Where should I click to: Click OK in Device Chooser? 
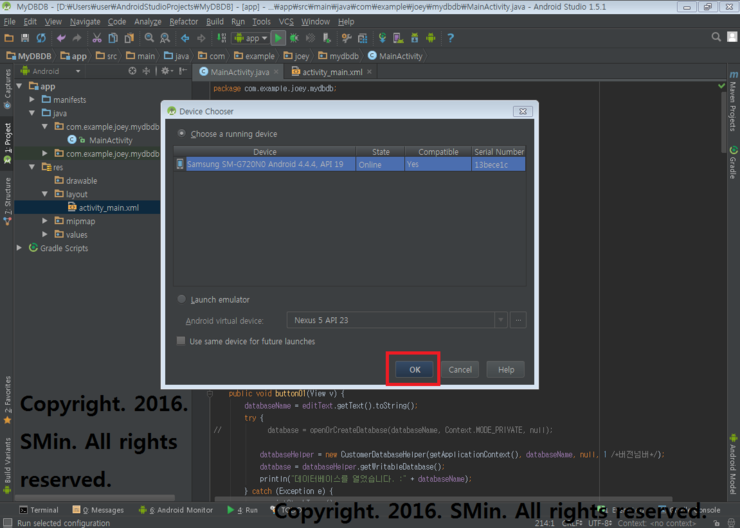point(414,369)
